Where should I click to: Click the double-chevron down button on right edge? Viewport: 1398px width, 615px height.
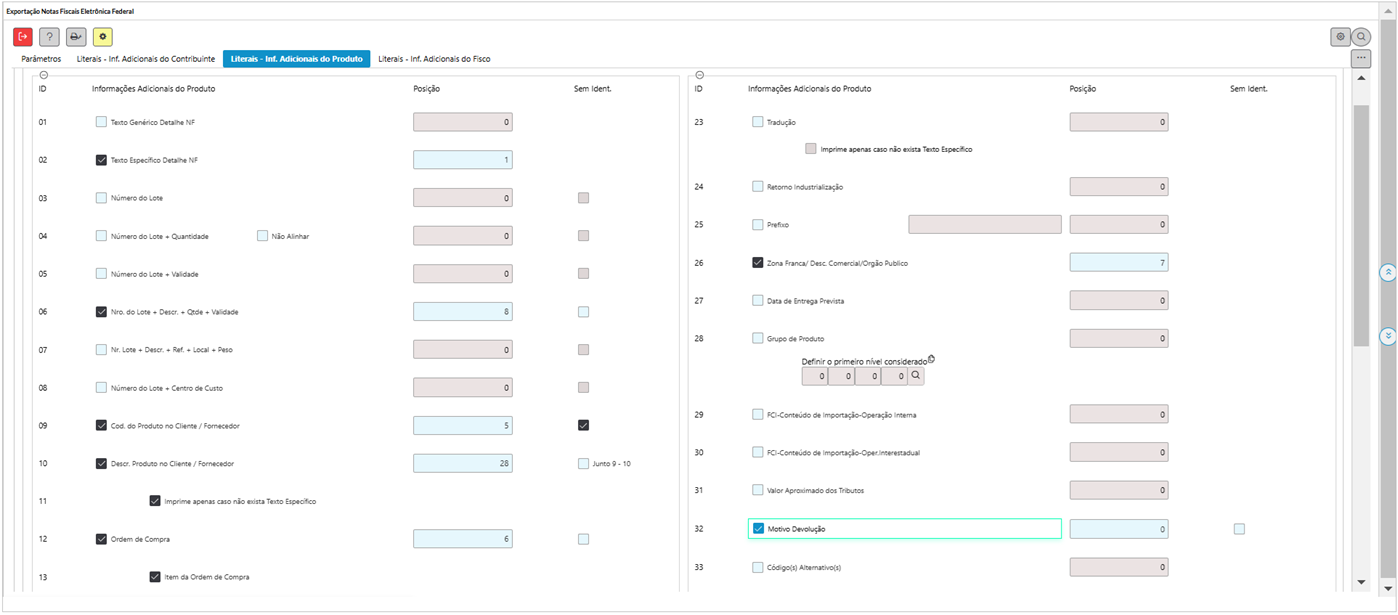[x=1387, y=336]
